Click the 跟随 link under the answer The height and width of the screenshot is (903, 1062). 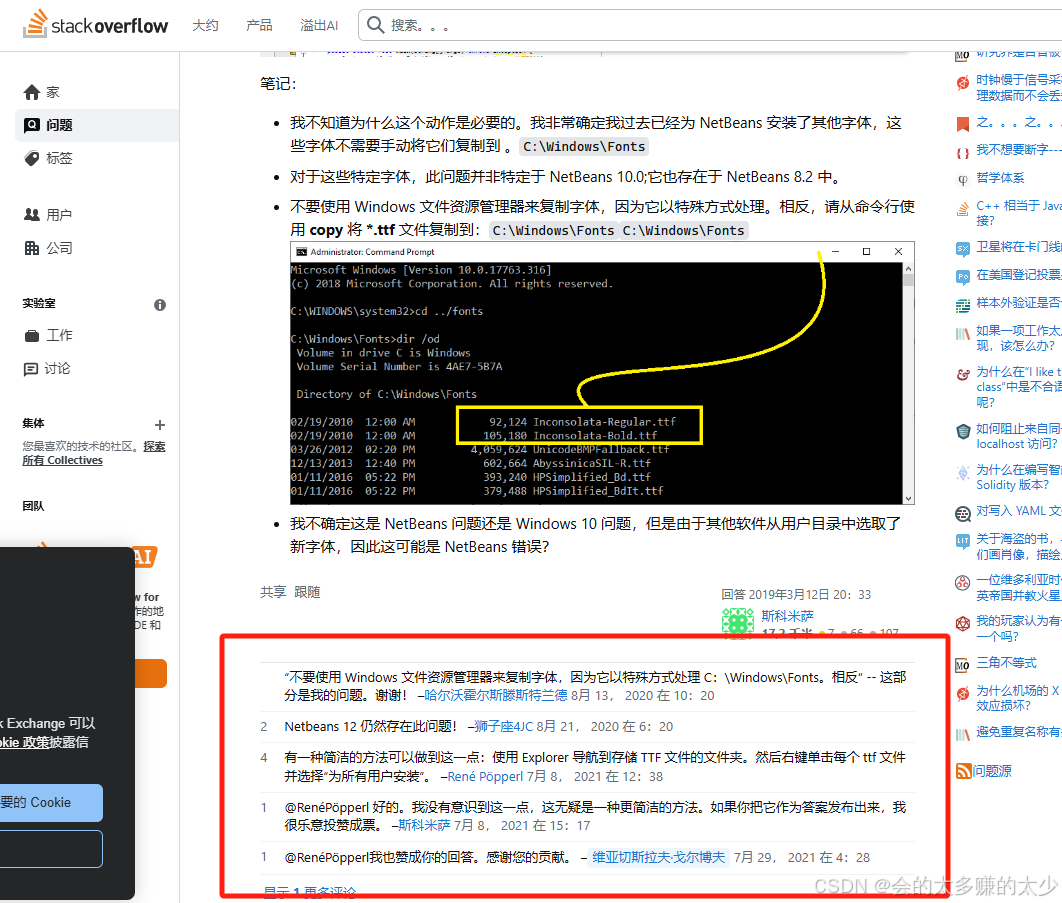pos(307,592)
